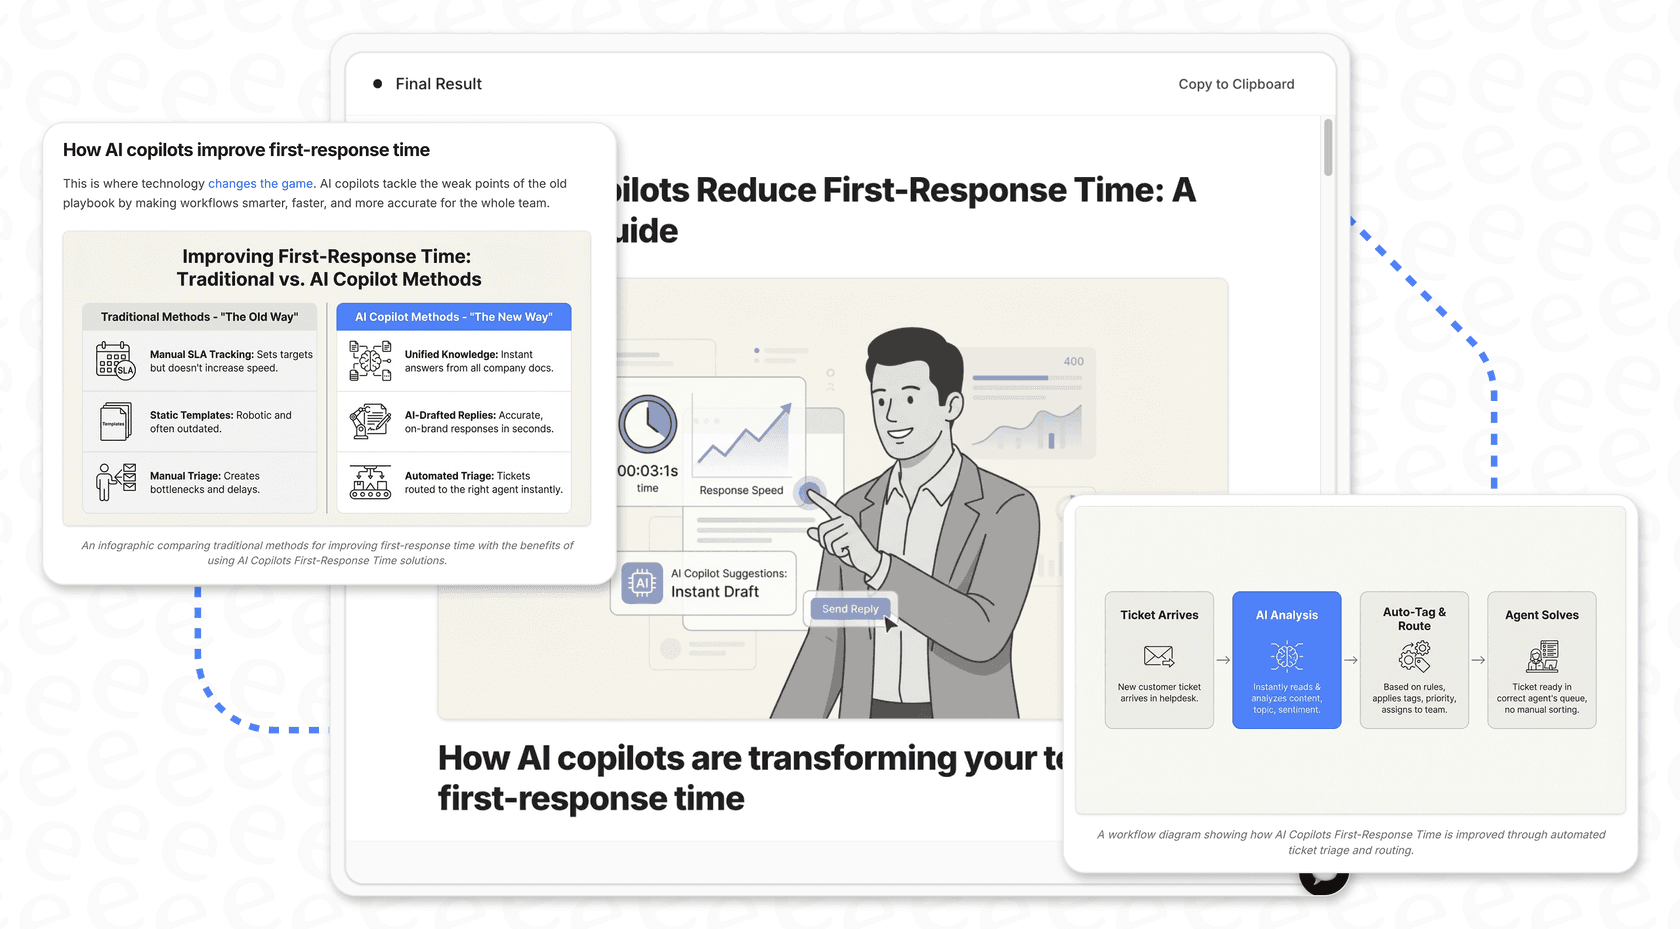The width and height of the screenshot is (1680, 929).
Task: Click the AI chip icon beside Instant Draft
Action: point(642,583)
